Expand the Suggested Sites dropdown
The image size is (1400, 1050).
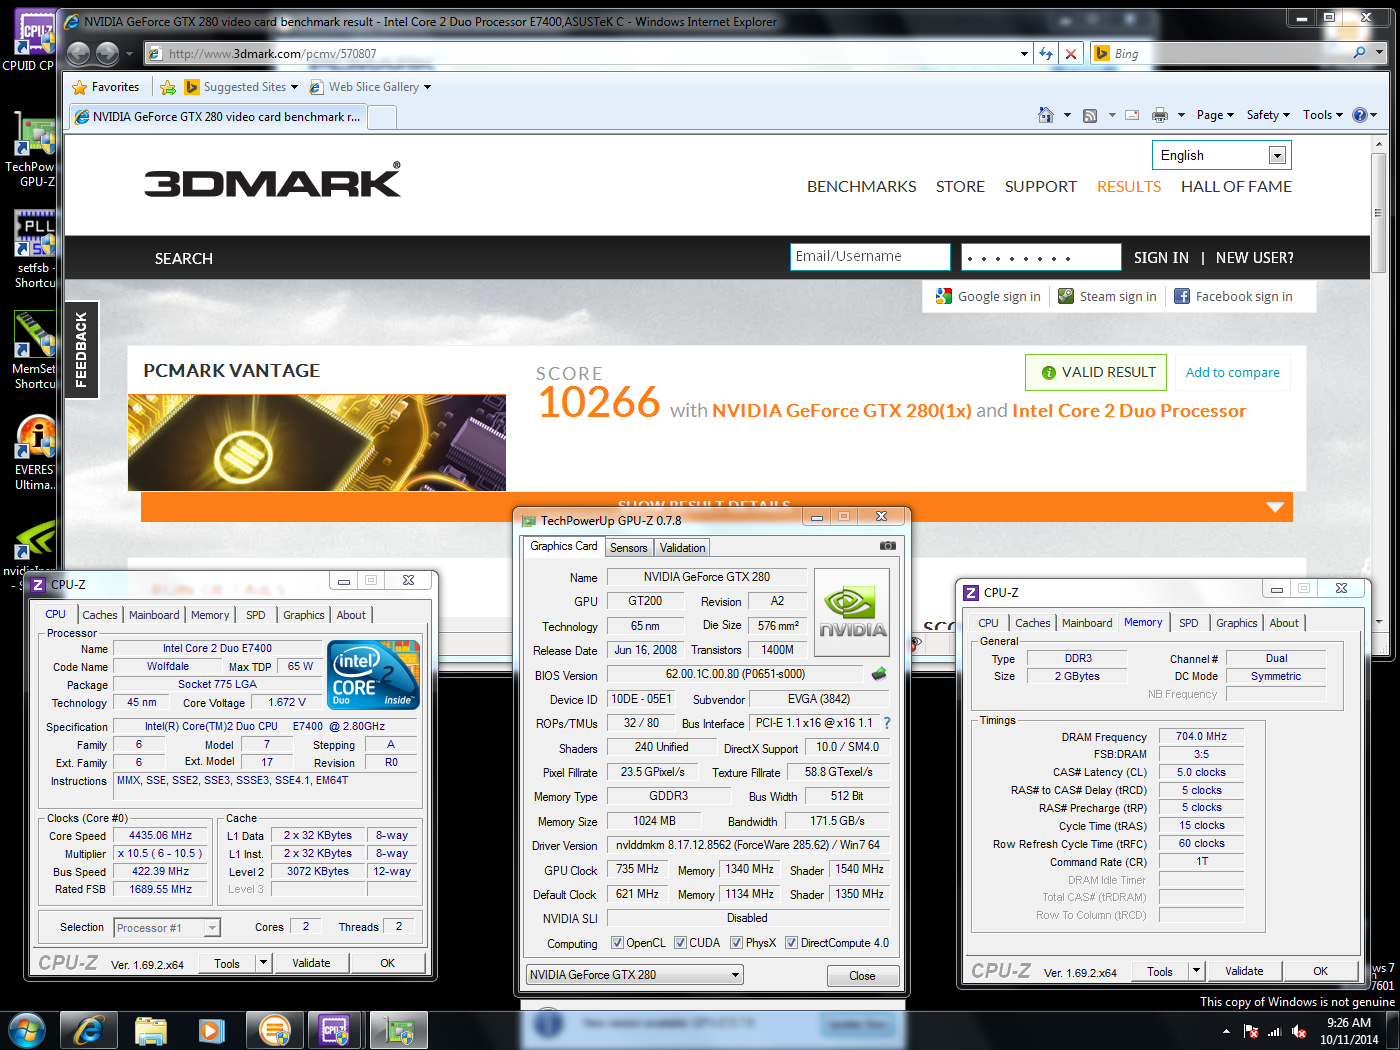[x=294, y=87]
